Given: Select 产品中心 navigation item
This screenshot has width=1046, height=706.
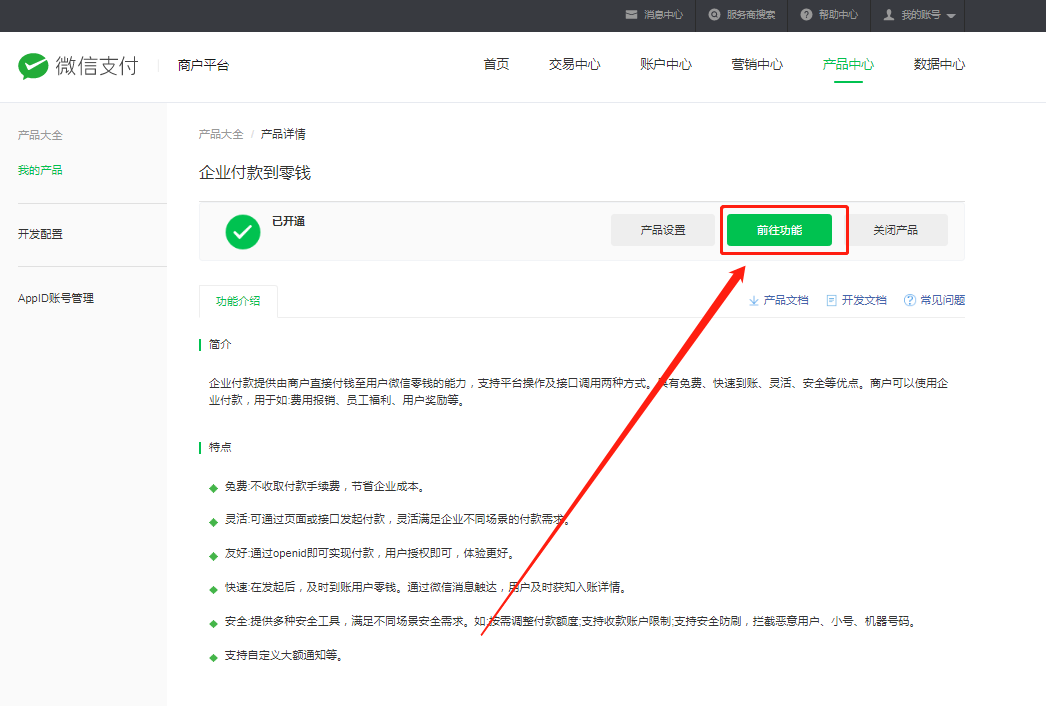Looking at the screenshot, I should 848,65.
